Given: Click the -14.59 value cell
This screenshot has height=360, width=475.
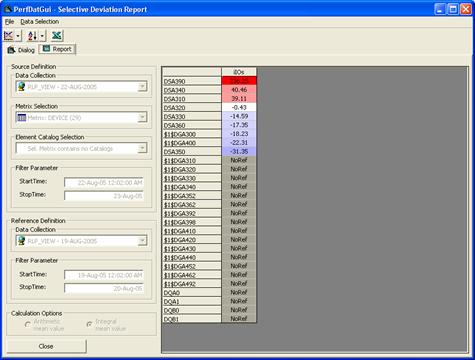Looking at the screenshot, I should click(239, 116).
